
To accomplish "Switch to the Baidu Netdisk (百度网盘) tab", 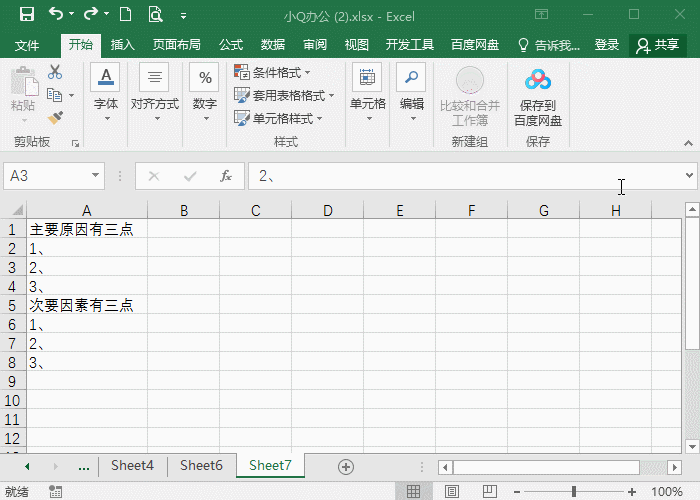I will [475, 45].
